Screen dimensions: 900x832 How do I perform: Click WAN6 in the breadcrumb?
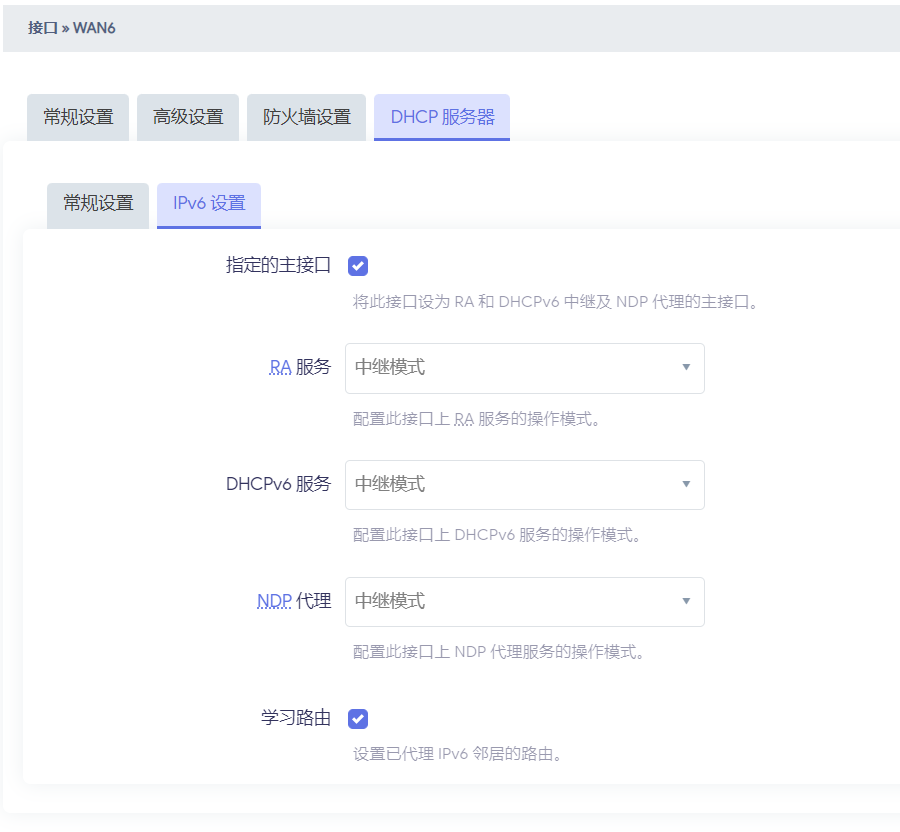pos(95,28)
